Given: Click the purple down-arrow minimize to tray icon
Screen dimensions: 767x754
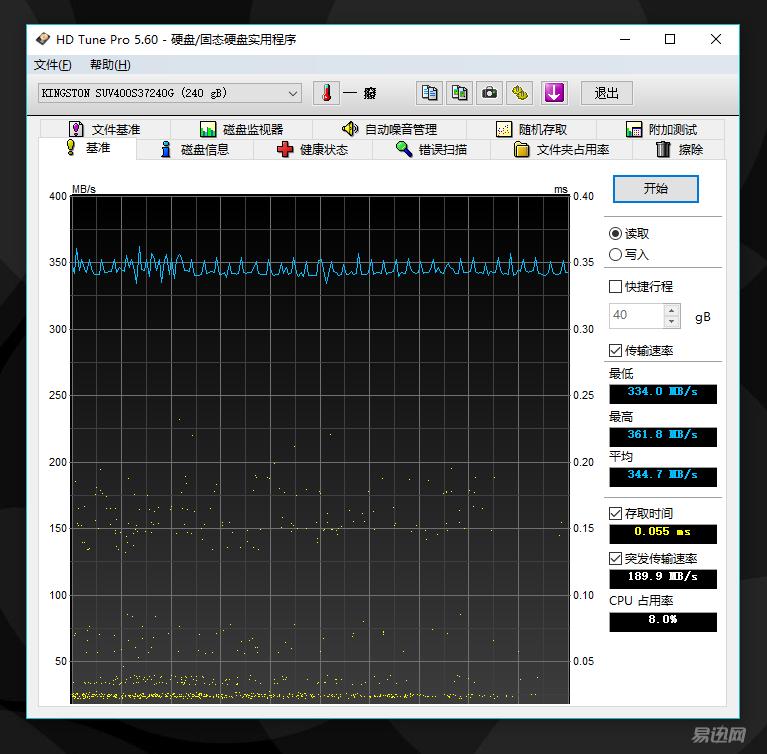Looking at the screenshot, I should [554, 93].
